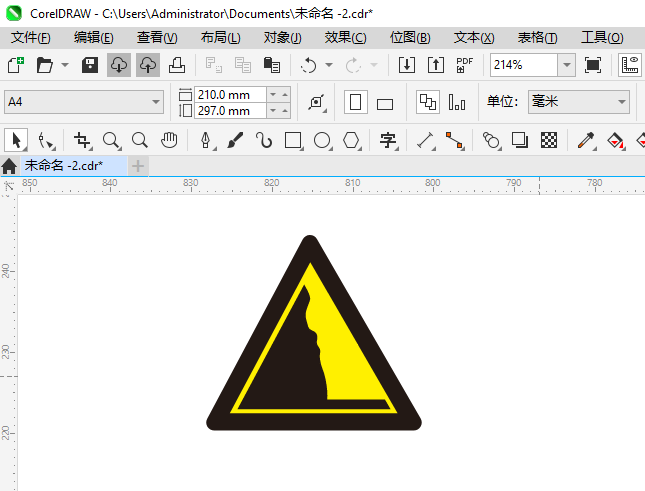Viewport: 645px width, 491px height.
Task: Select the Blend tool
Action: click(491, 140)
